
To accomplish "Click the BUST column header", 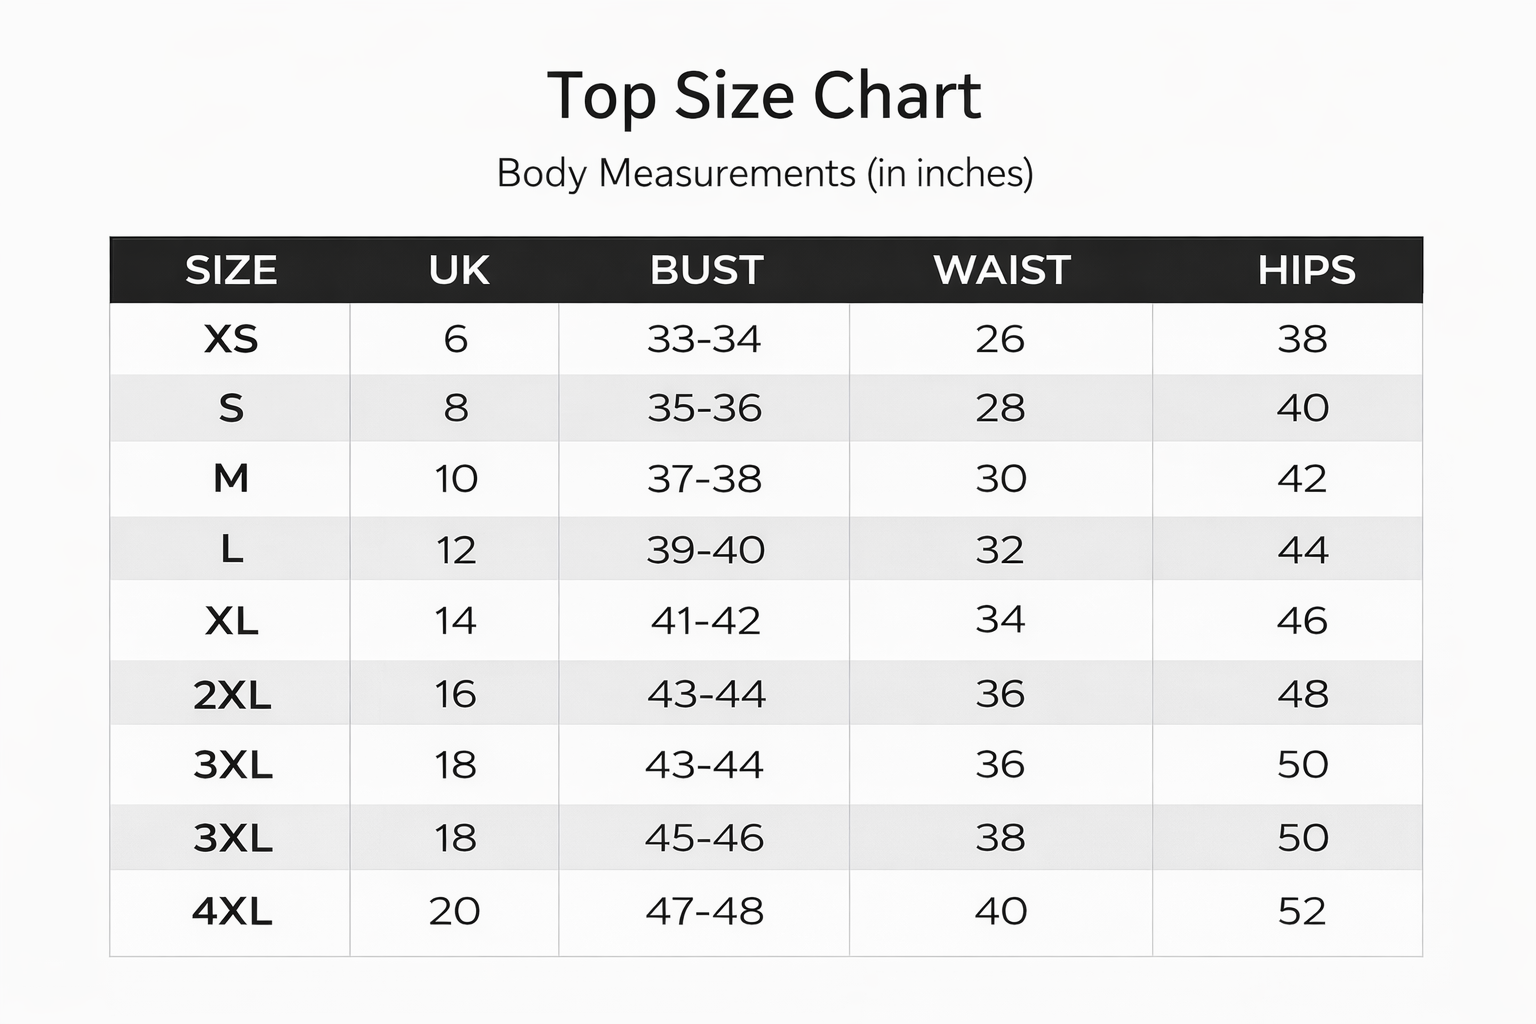I will pos(706,271).
